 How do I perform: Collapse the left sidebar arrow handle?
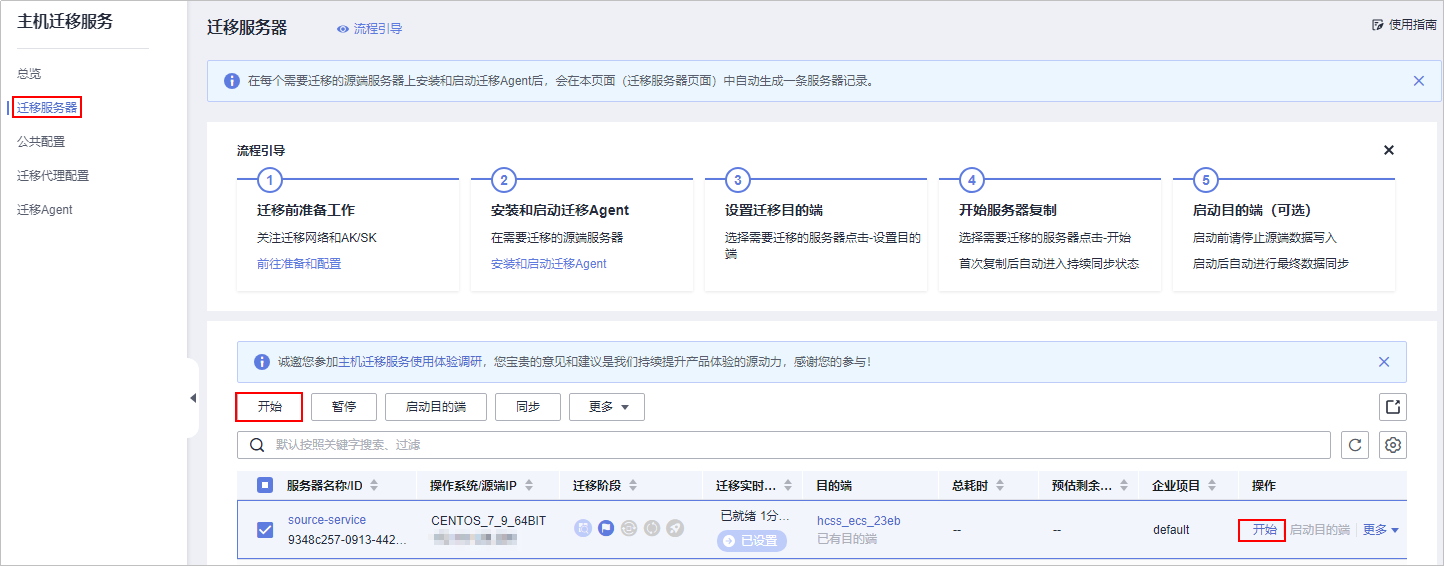tap(193, 398)
